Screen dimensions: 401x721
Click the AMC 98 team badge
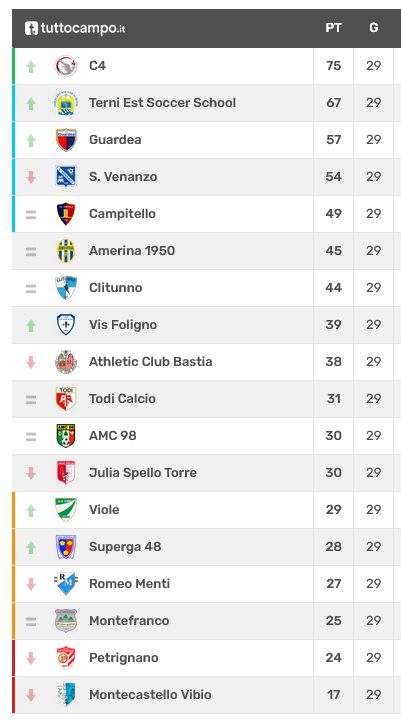[x=66, y=435]
